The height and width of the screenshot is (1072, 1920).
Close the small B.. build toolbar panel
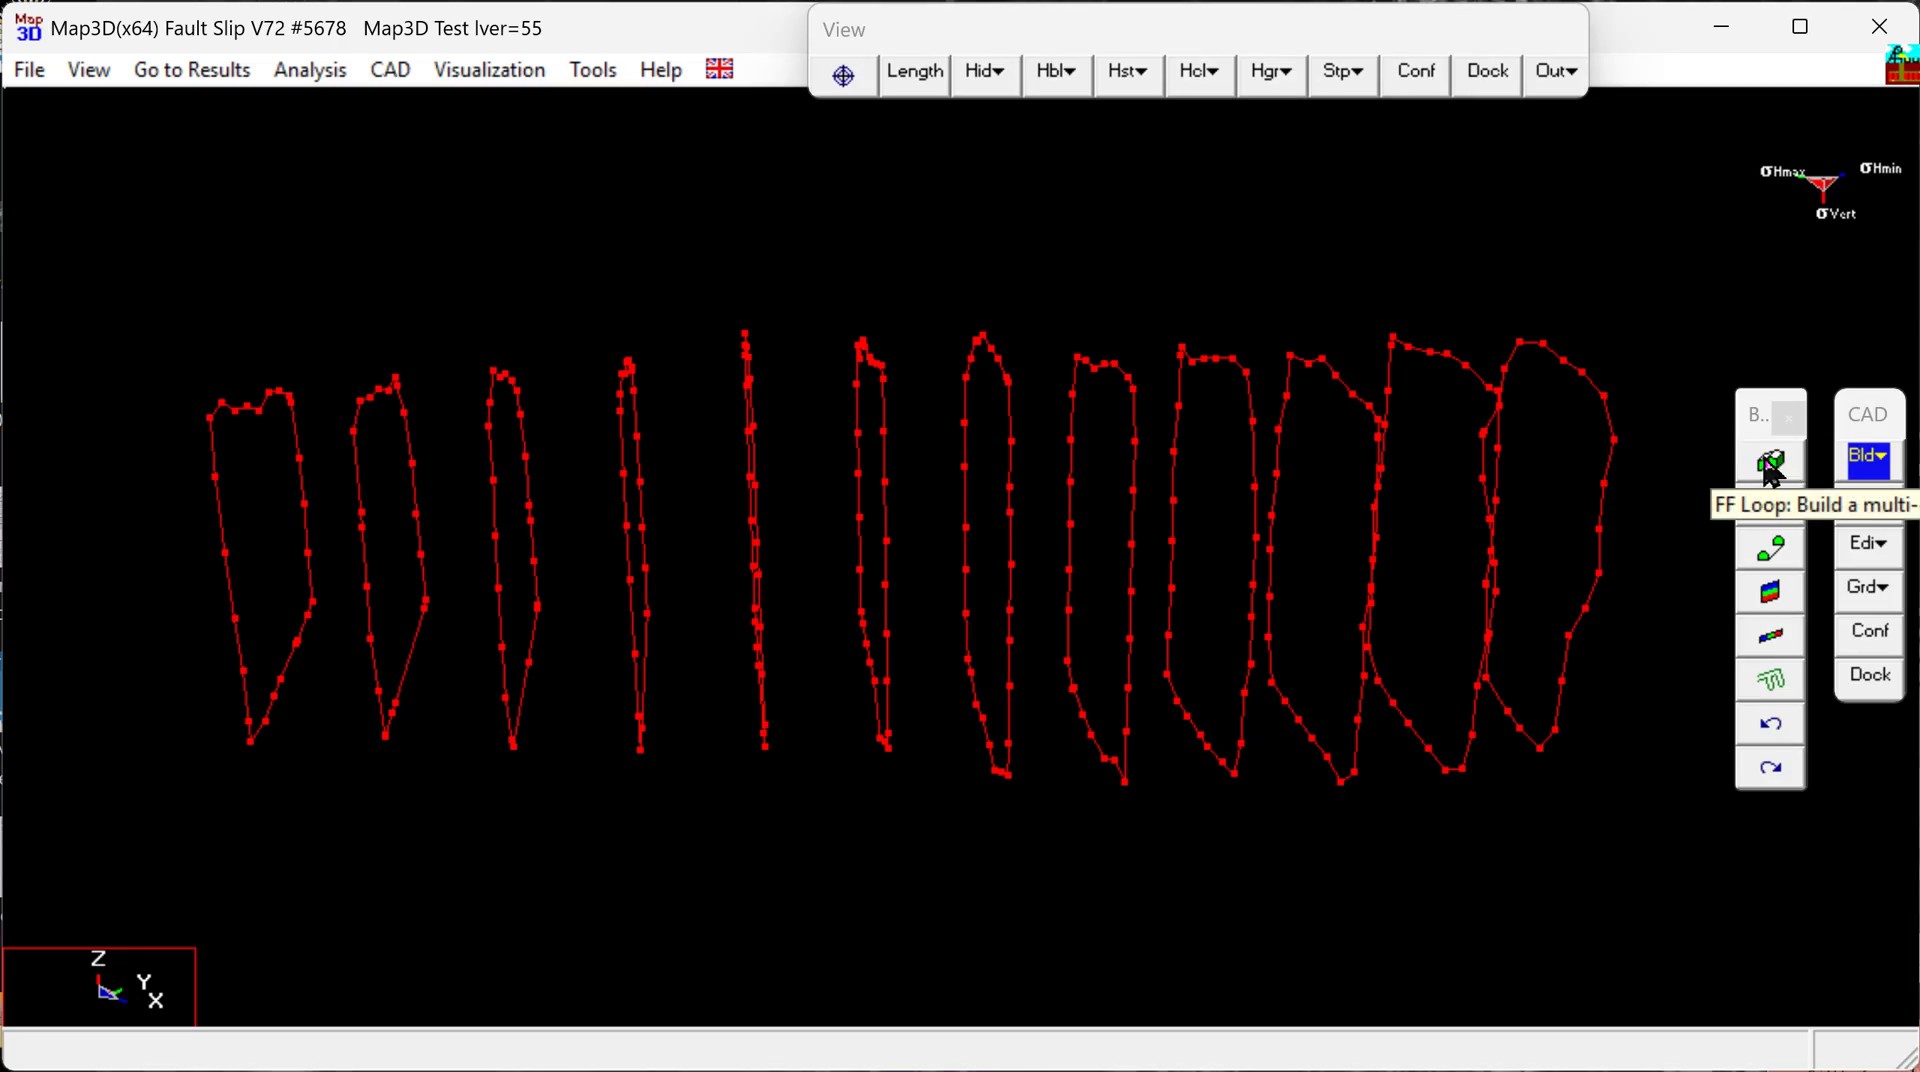[1789, 417]
